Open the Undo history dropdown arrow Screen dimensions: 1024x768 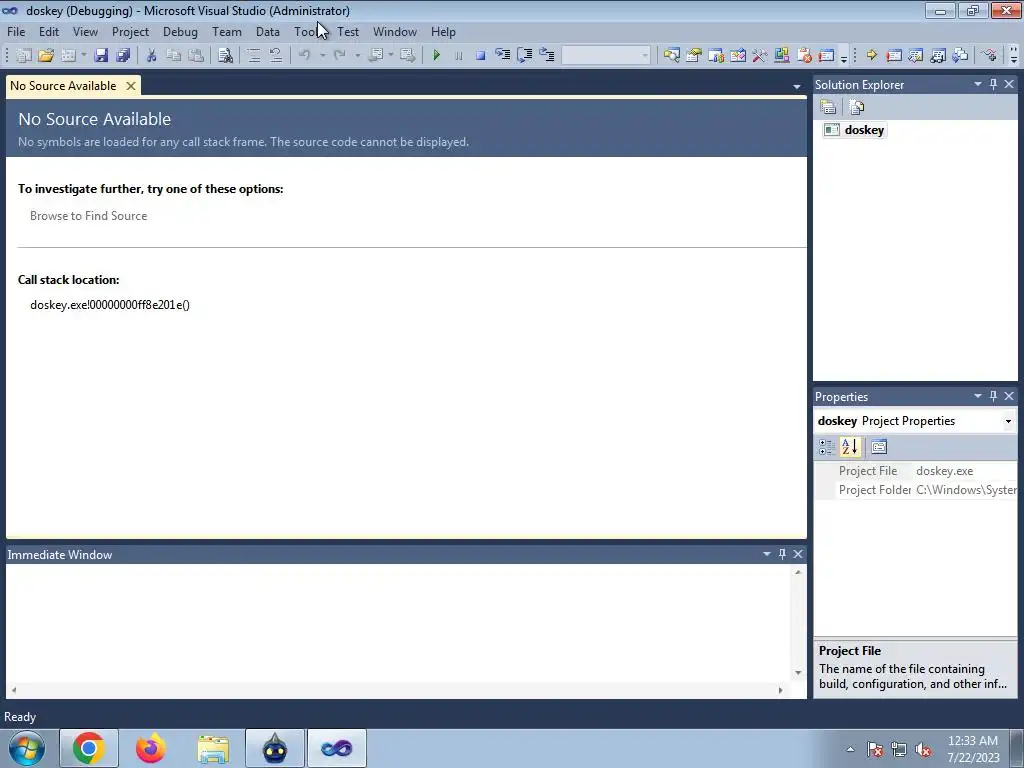coord(322,56)
